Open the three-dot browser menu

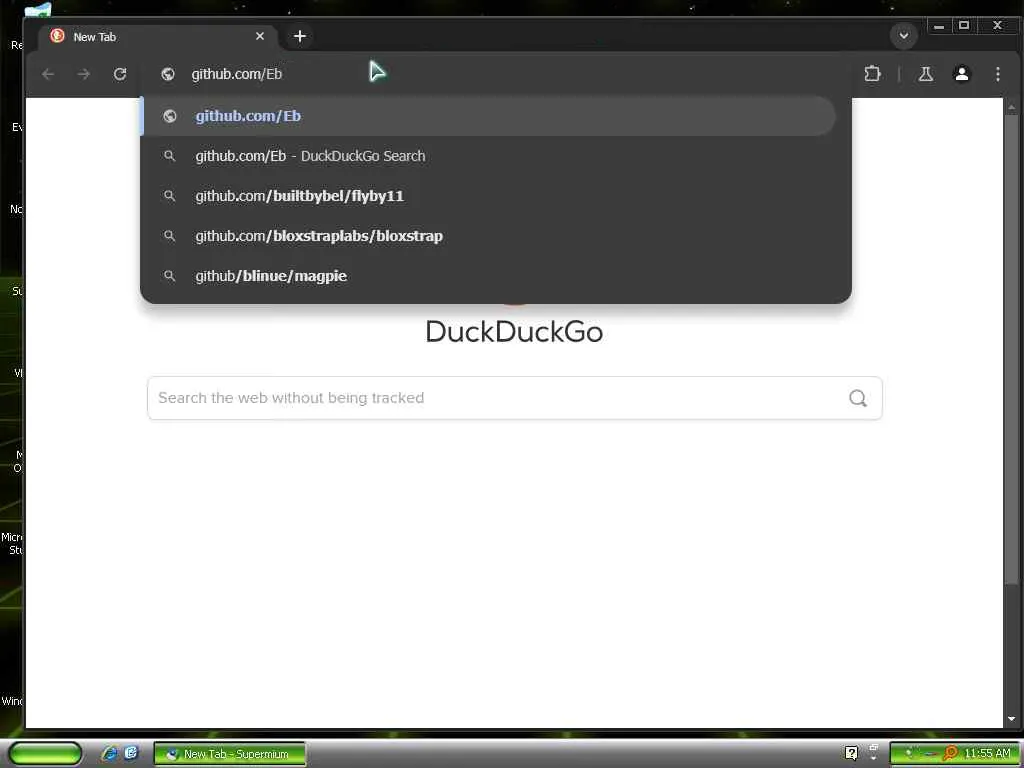pyautogui.click(x=998, y=74)
